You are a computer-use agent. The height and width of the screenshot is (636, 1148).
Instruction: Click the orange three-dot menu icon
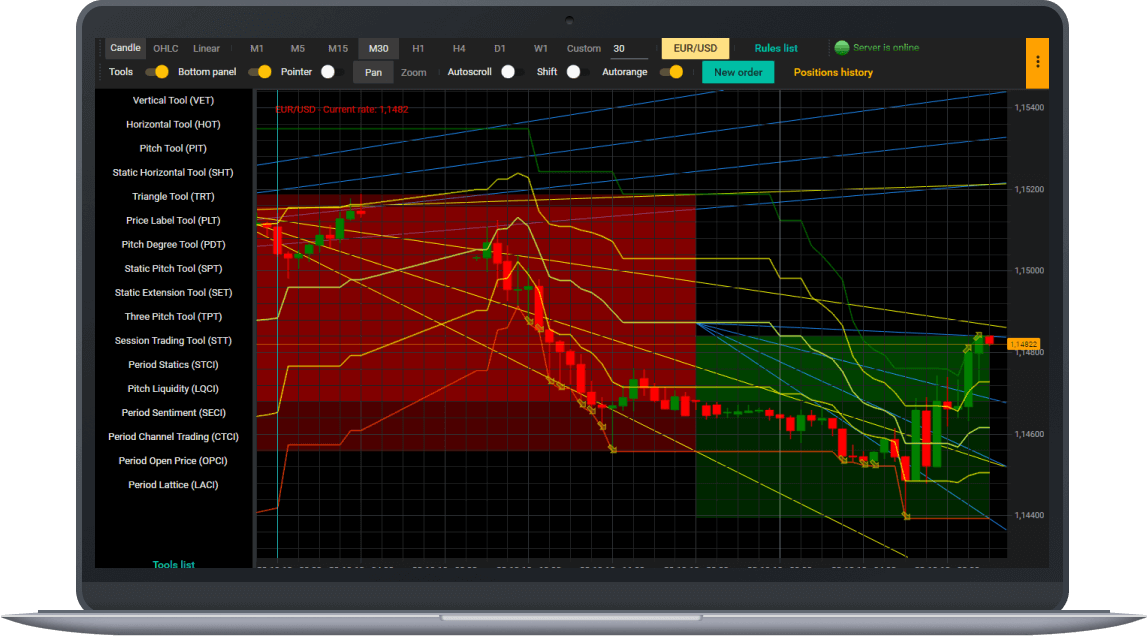pos(1037,62)
